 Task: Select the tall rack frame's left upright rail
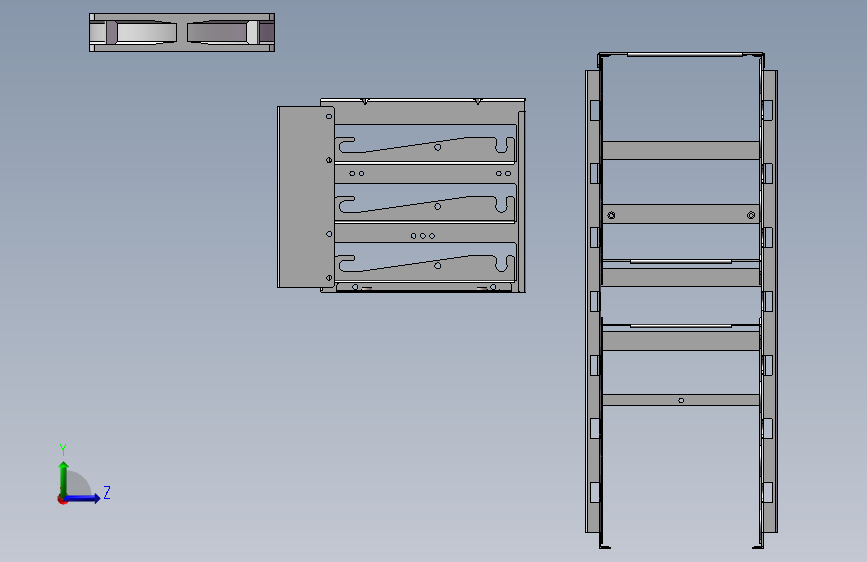pyautogui.click(x=594, y=301)
